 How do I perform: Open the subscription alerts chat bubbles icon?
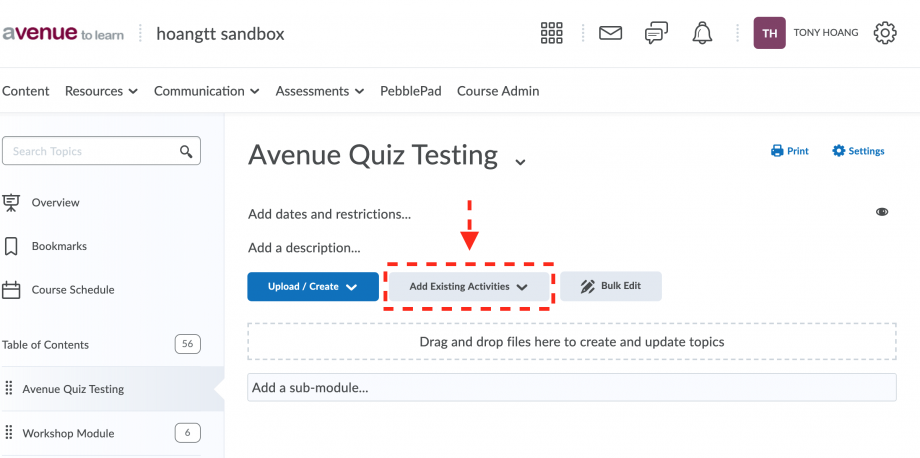click(656, 33)
